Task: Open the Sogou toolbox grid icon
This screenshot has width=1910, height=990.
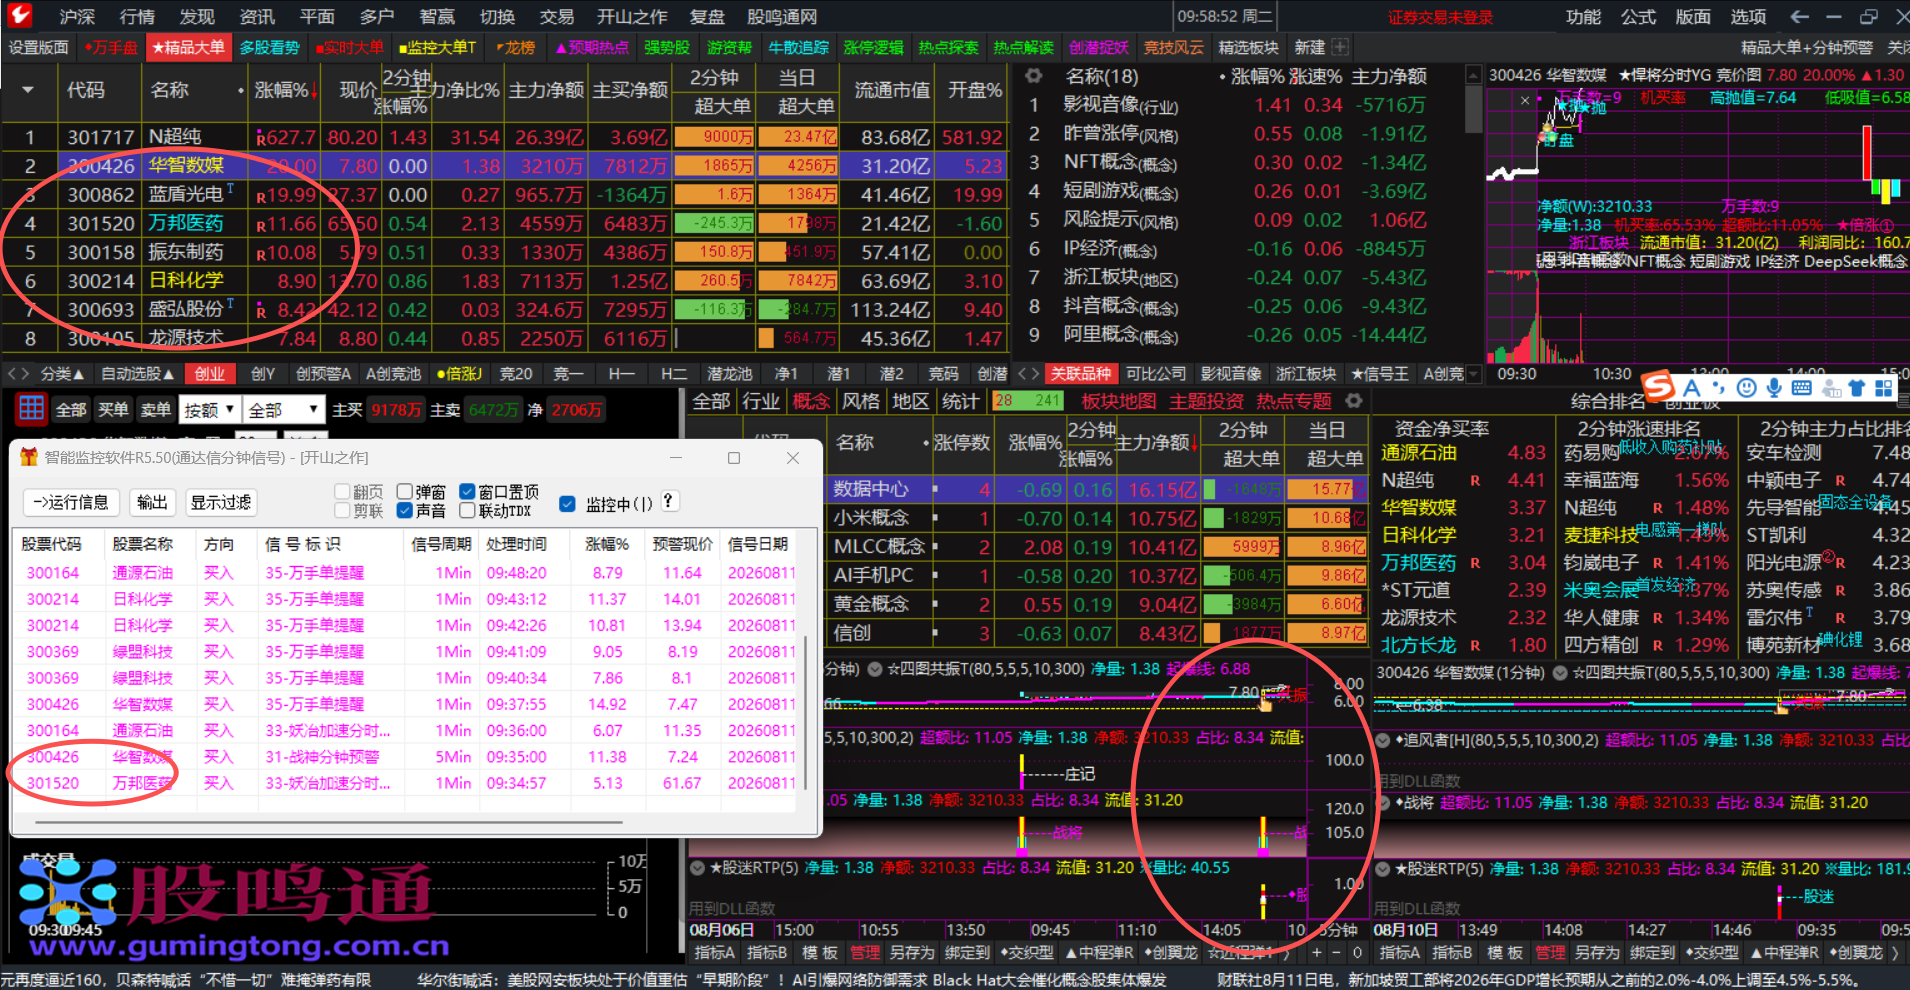Action: pos(1884,388)
